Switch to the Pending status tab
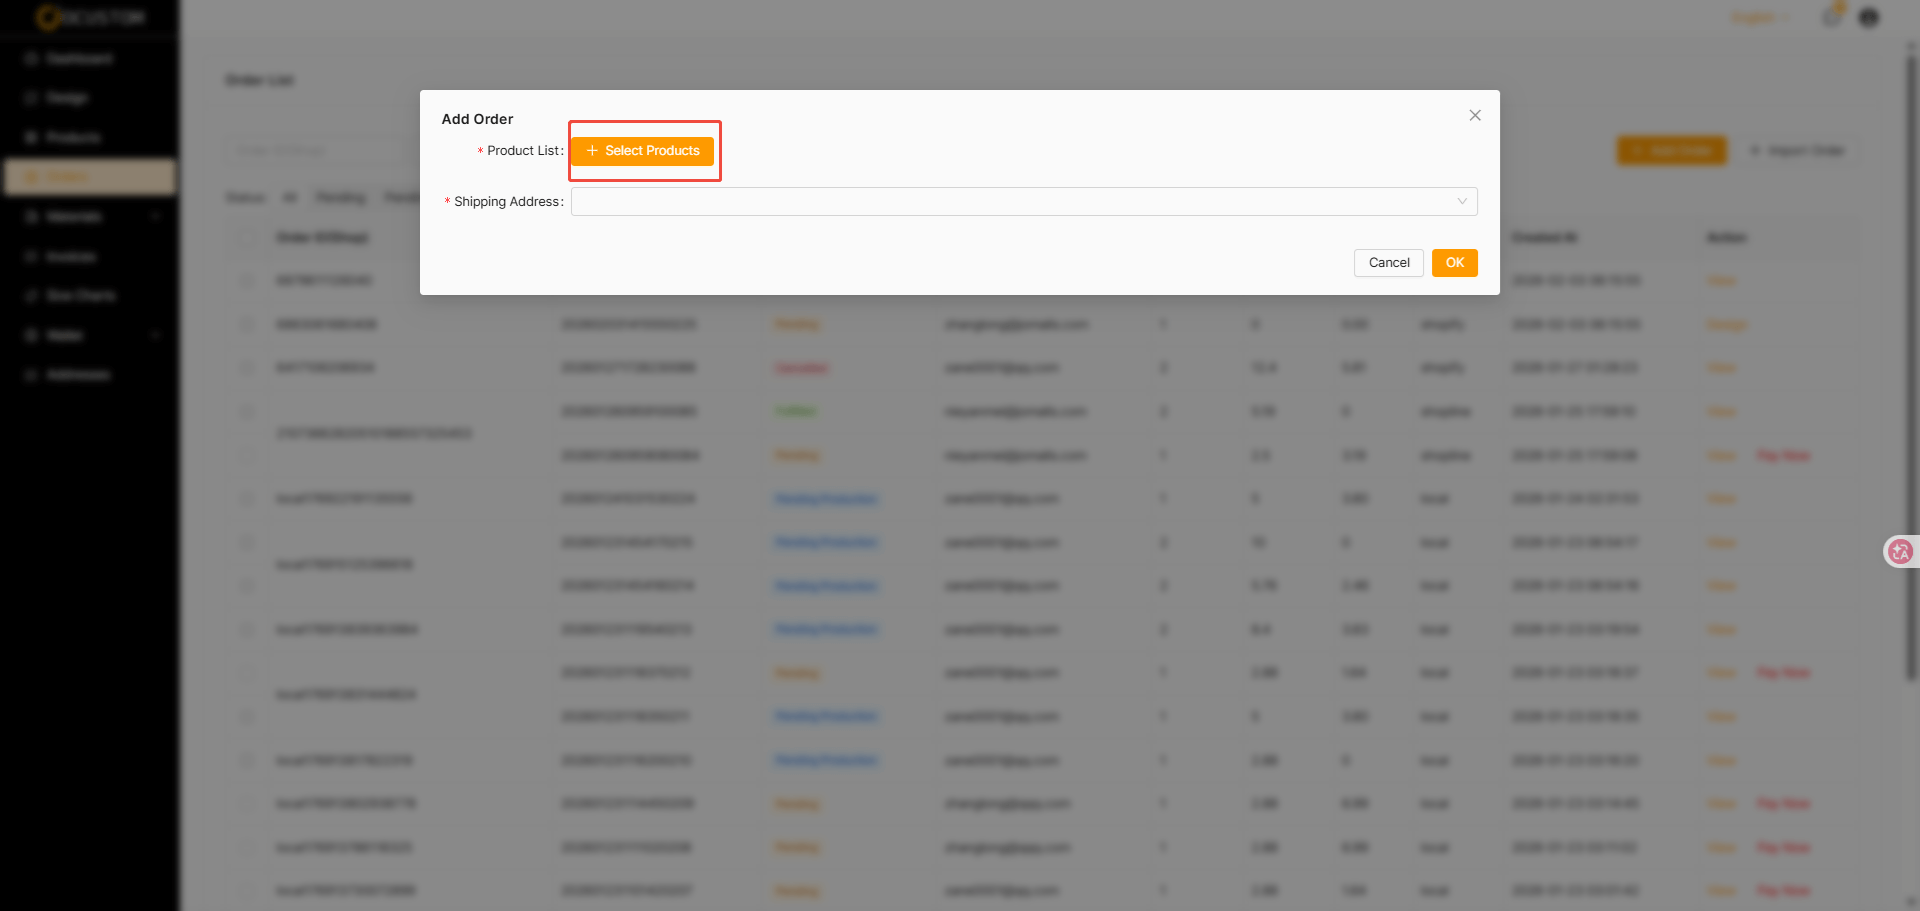 click(x=340, y=198)
